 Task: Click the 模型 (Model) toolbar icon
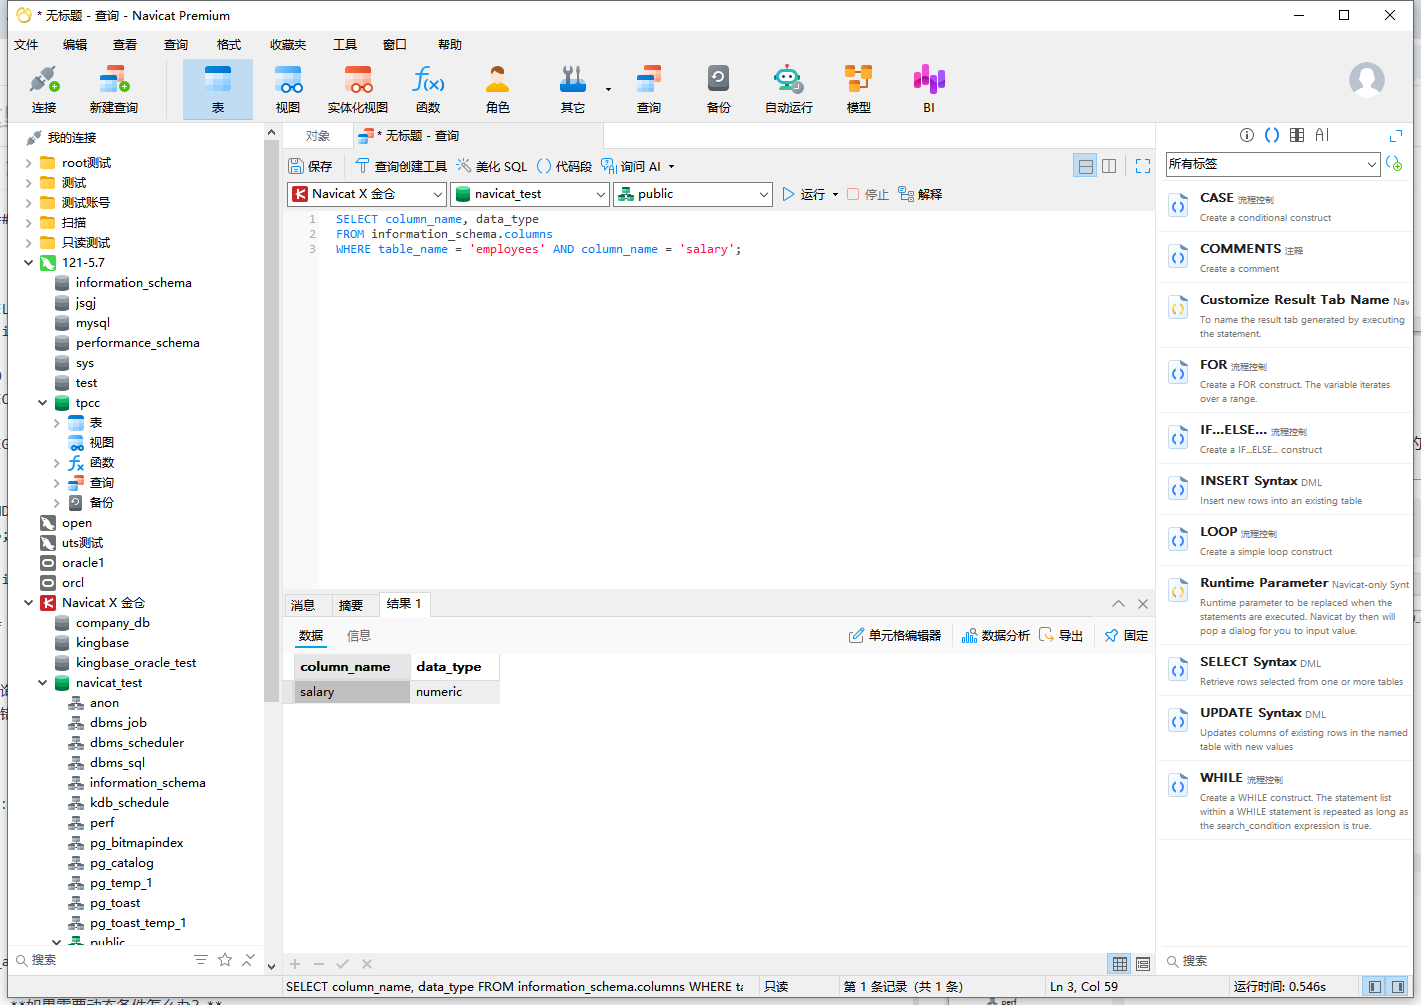click(859, 89)
